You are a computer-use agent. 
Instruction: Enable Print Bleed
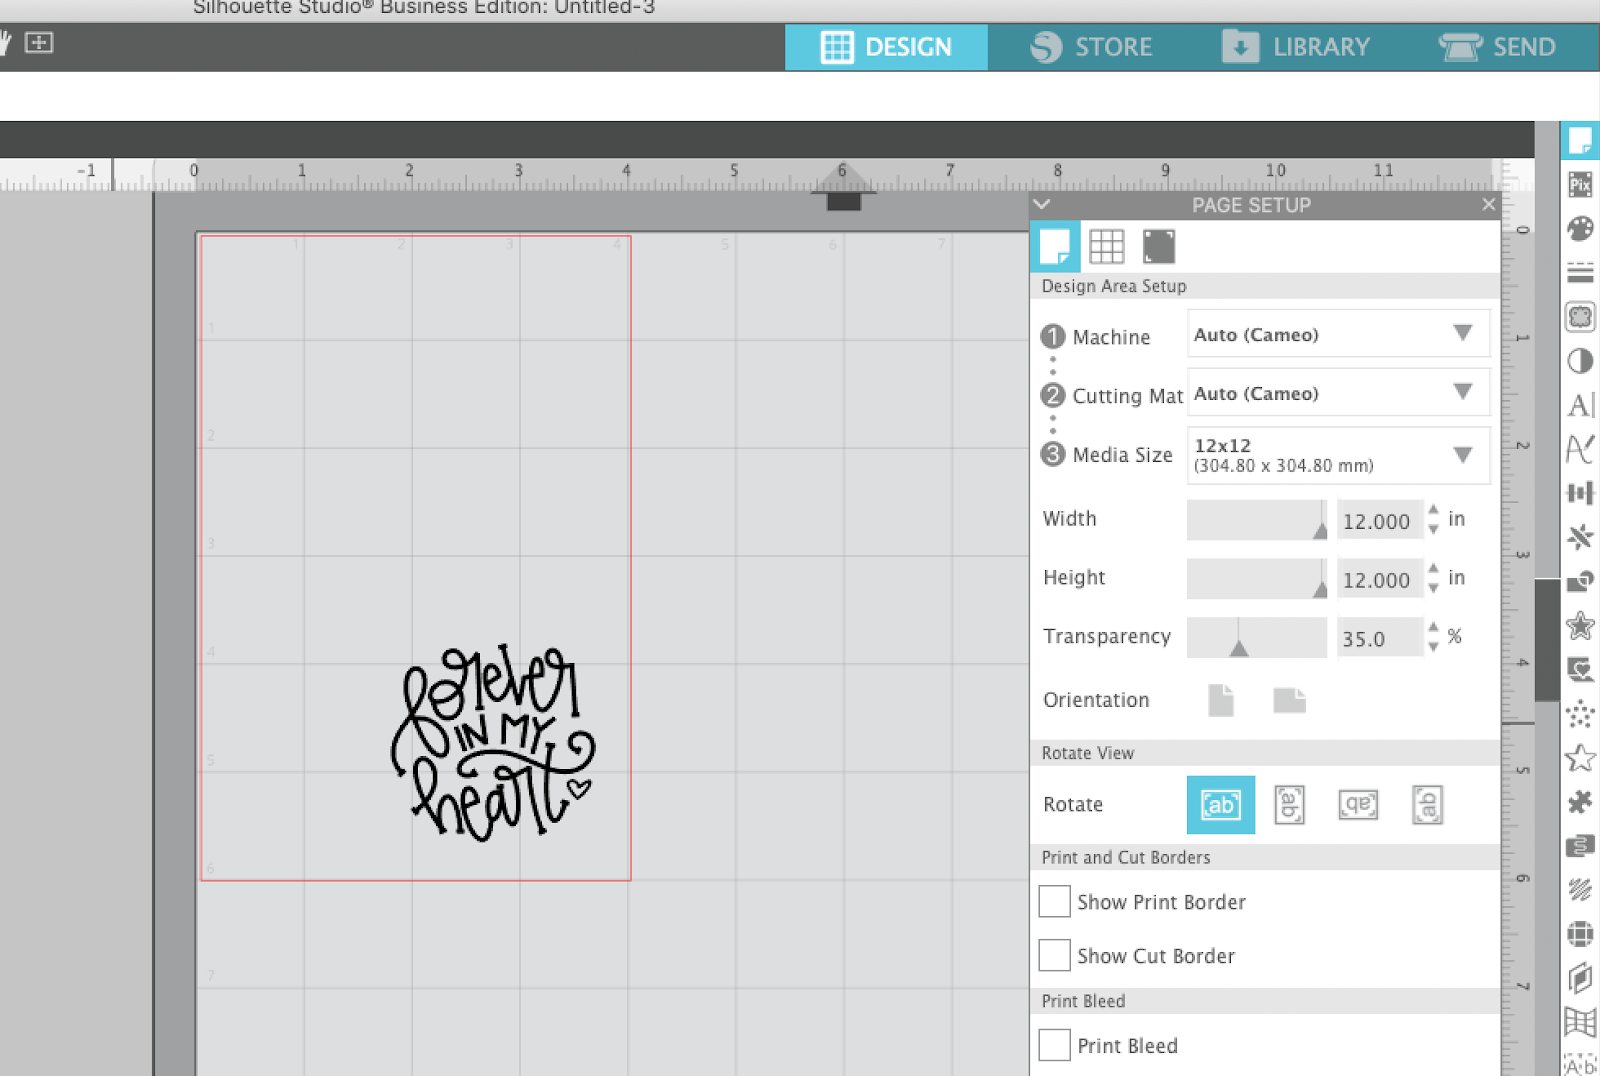(x=1054, y=1044)
